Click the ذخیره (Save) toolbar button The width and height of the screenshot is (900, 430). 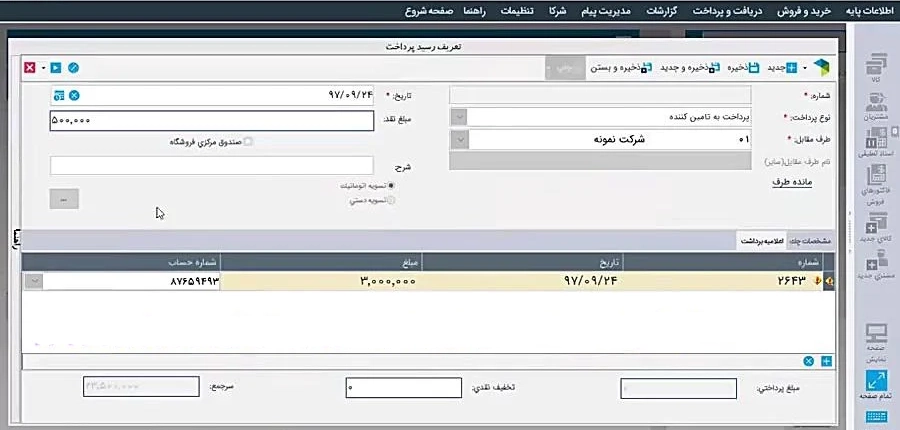(x=744, y=68)
